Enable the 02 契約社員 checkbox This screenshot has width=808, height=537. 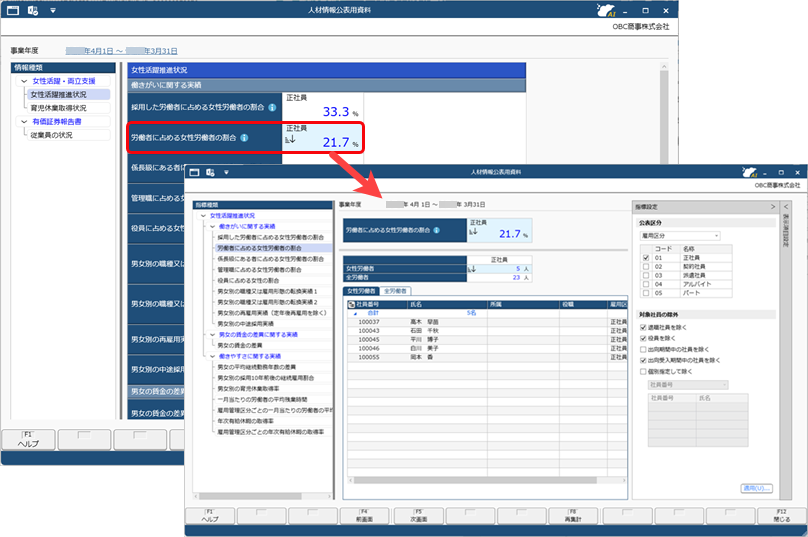coord(646,267)
